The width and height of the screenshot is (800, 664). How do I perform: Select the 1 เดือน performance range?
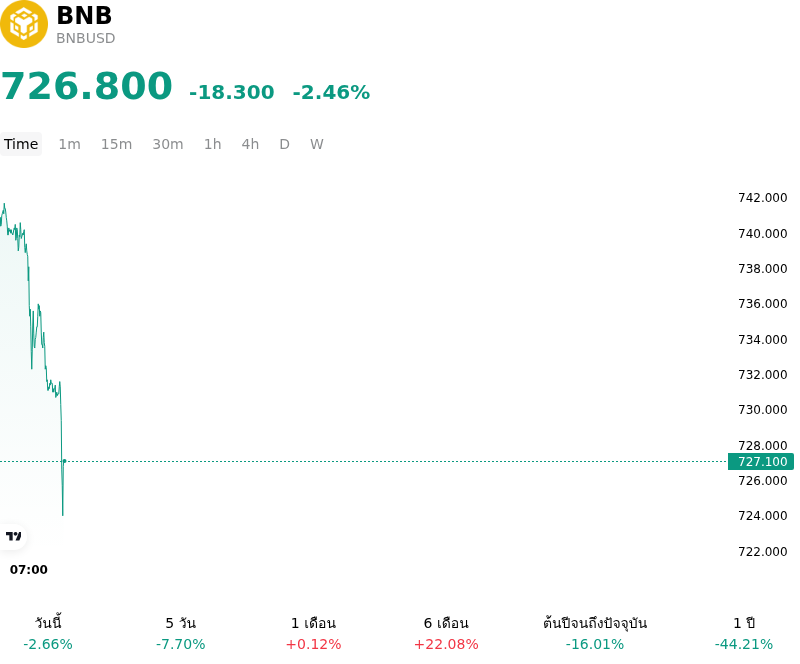coord(313,633)
